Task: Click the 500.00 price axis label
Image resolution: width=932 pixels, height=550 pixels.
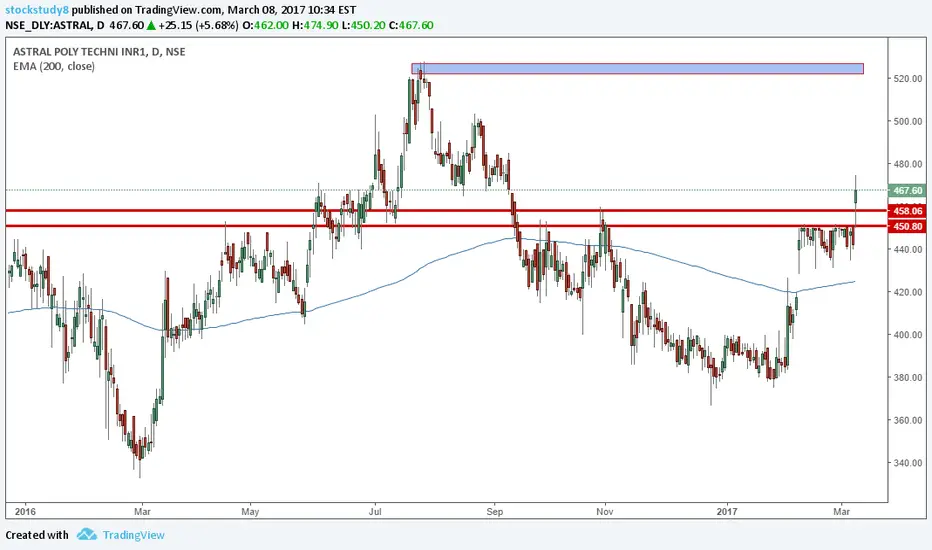Action: point(908,121)
